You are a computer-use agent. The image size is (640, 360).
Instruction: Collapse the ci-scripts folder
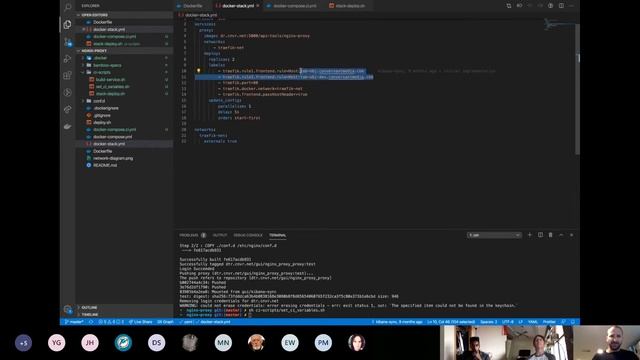pos(124,72)
